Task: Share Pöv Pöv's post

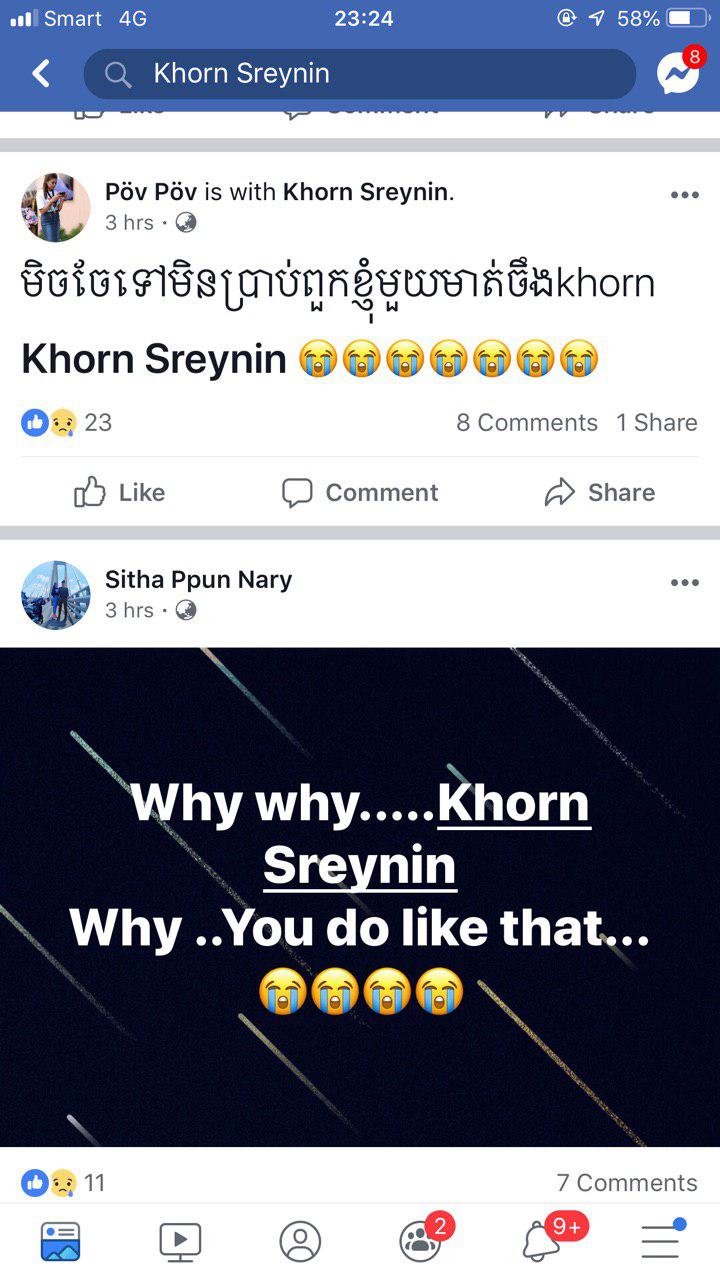Action: pos(600,492)
